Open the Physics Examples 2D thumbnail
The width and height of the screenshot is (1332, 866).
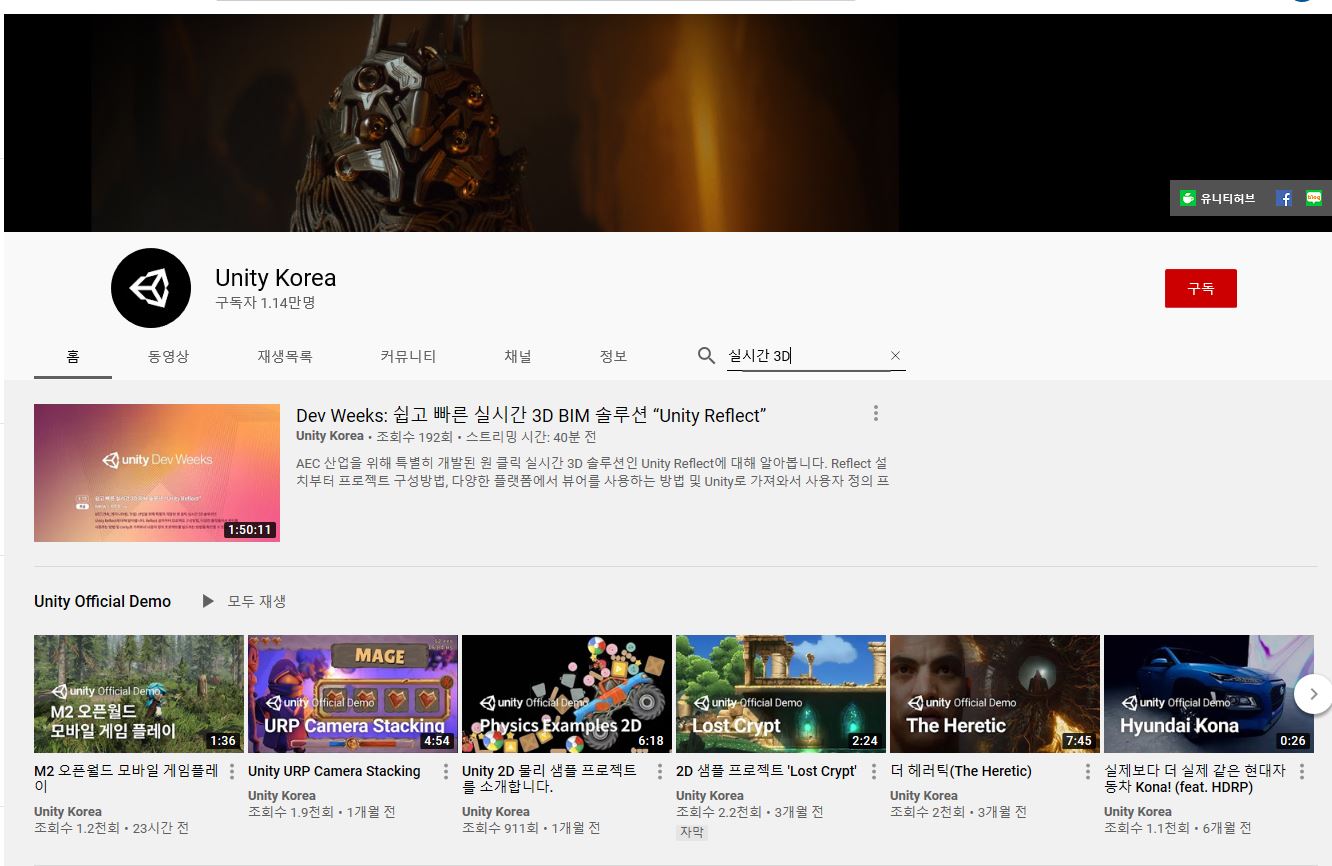tap(567, 694)
